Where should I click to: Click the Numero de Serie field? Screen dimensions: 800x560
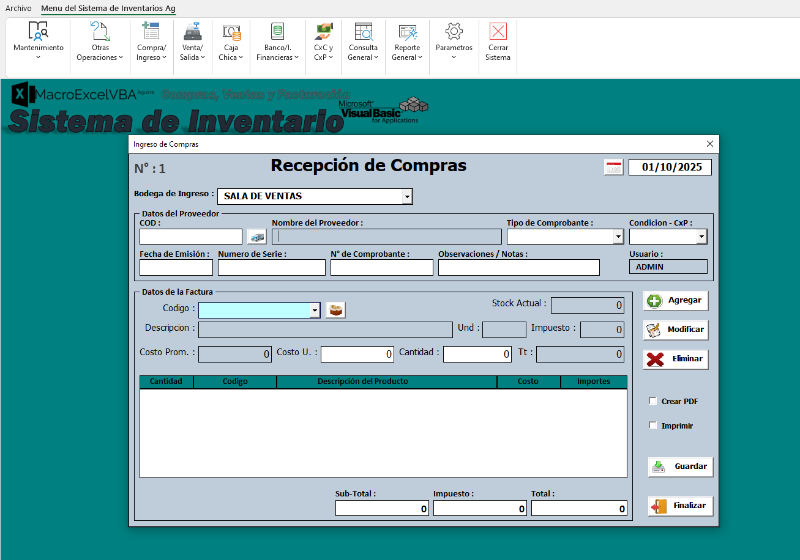click(271, 268)
